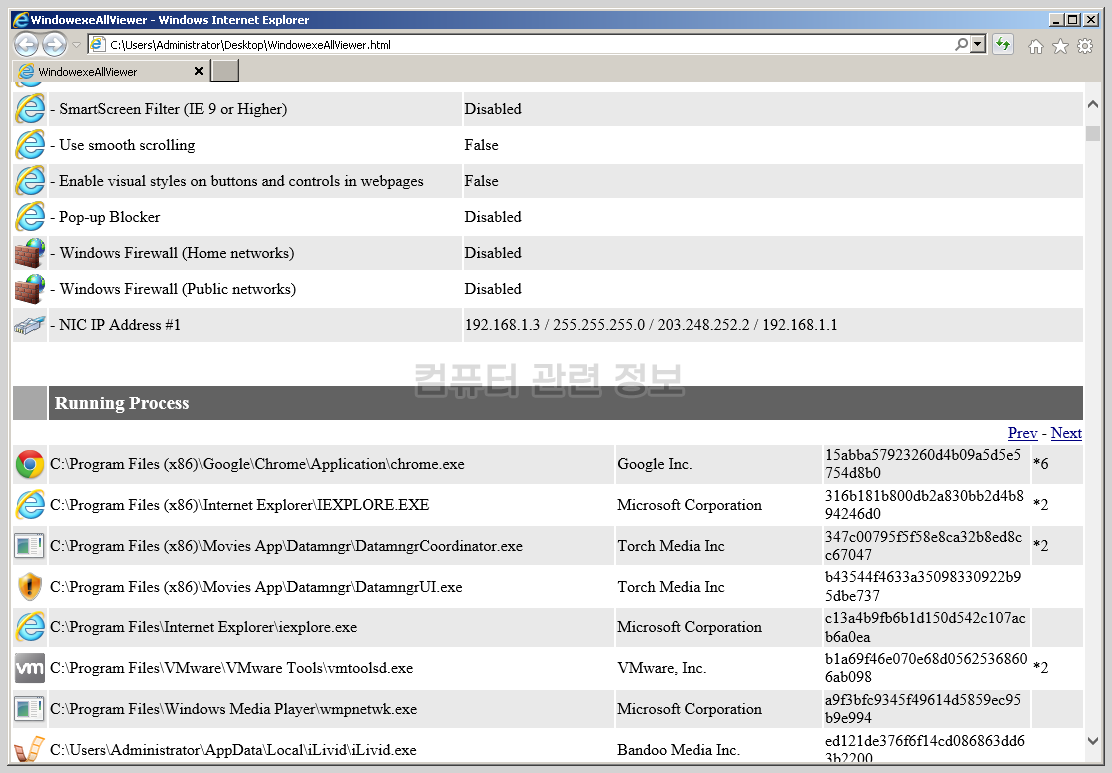Click 'Windows Firewall (Public networks)' label

click(x=177, y=289)
